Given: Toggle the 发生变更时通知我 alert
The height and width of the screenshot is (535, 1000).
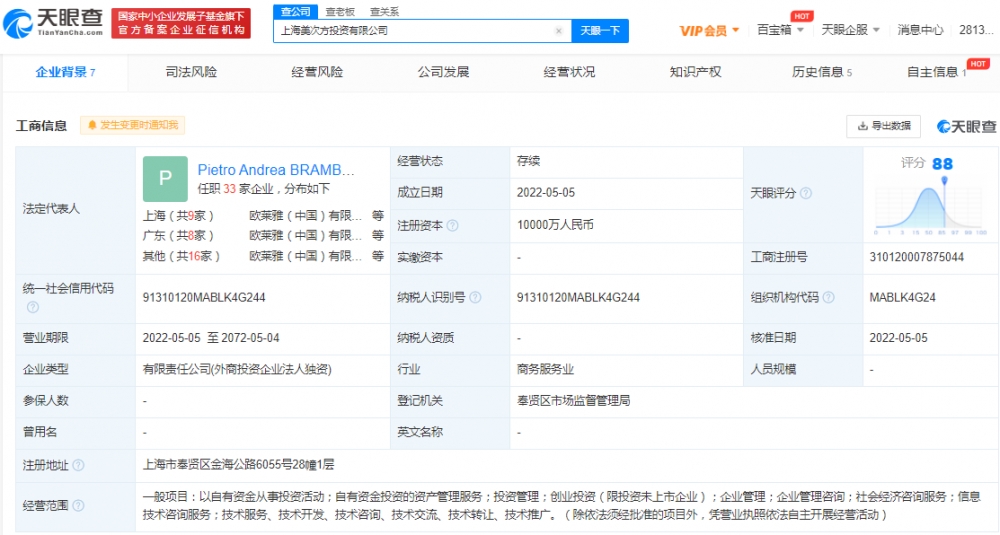Looking at the screenshot, I should tap(133, 125).
